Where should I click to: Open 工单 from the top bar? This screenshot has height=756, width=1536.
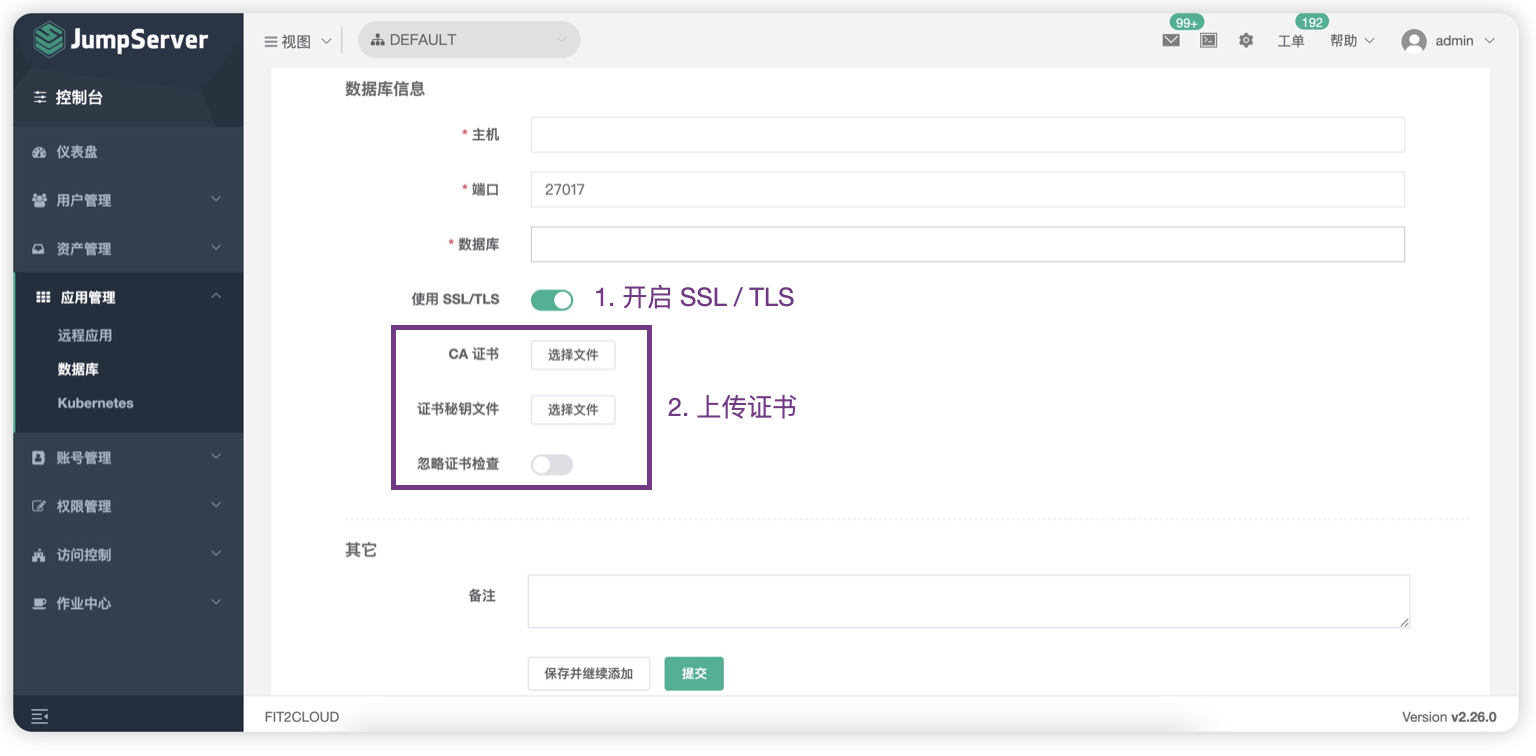1291,42
